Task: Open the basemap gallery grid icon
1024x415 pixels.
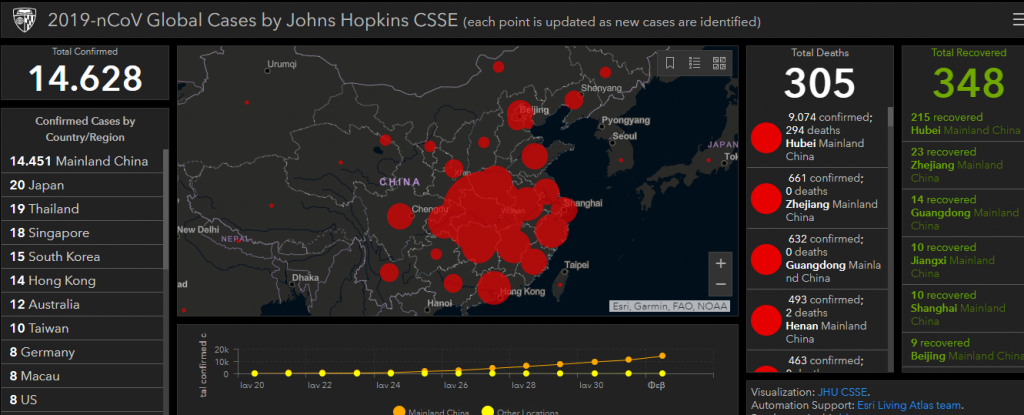Action: coord(719,63)
